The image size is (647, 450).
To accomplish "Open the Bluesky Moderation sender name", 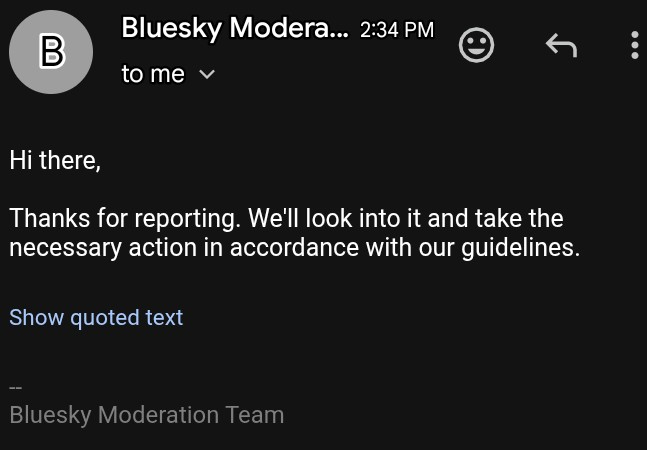I will click(x=235, y=29).
